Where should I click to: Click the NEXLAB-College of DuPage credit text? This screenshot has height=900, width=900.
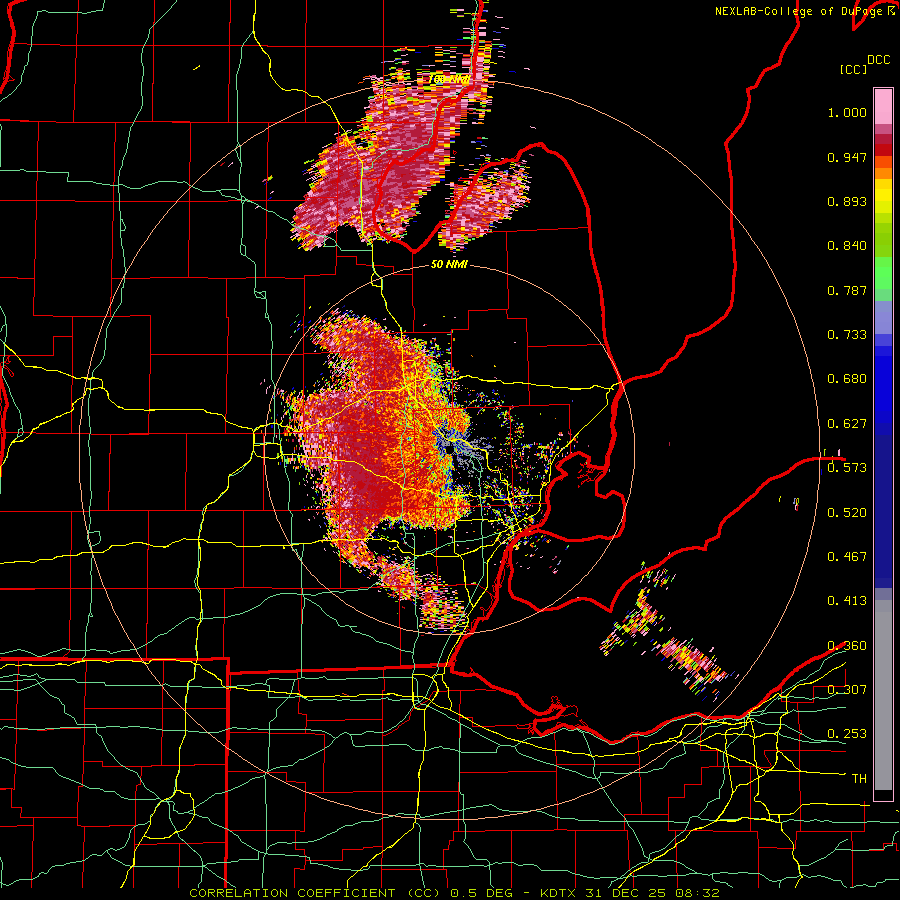pos(800,11)
